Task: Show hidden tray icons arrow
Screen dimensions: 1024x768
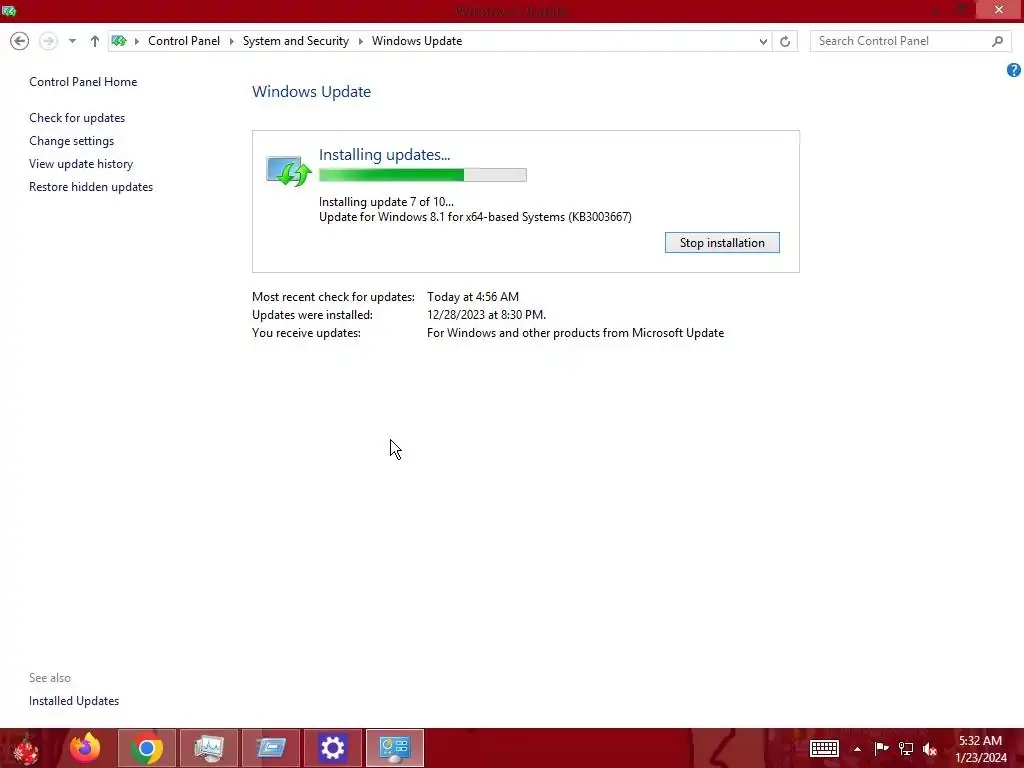Action: click(857, 749)
